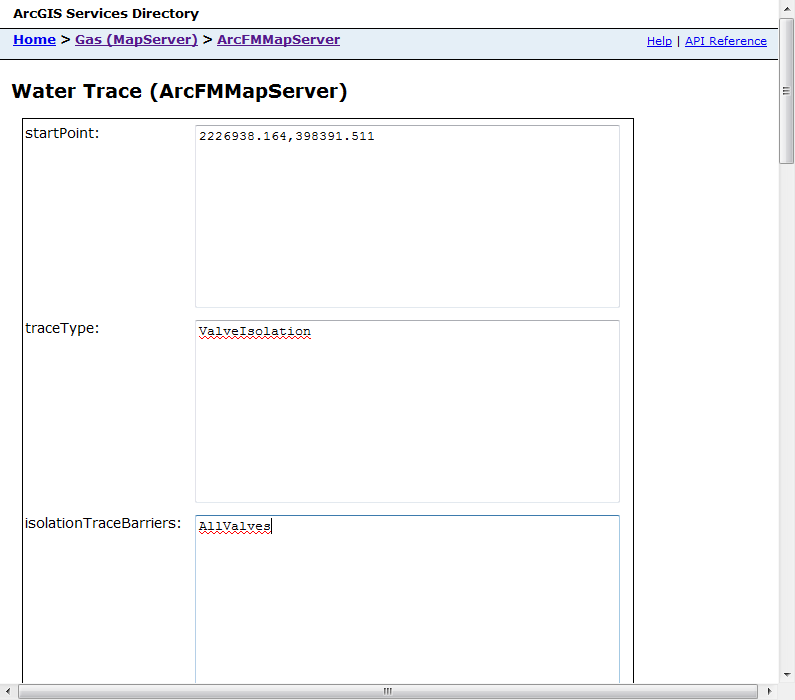The image size is (795, 700).
Task: Open the Help link
Action: 659,41
